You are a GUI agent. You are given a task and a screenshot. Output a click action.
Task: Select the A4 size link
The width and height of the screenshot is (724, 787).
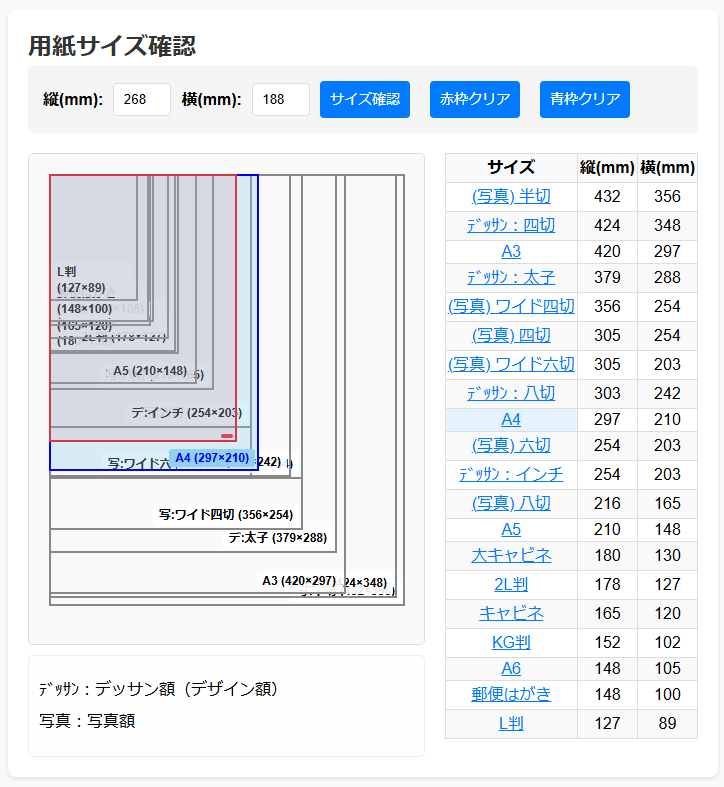pos(511,420)
